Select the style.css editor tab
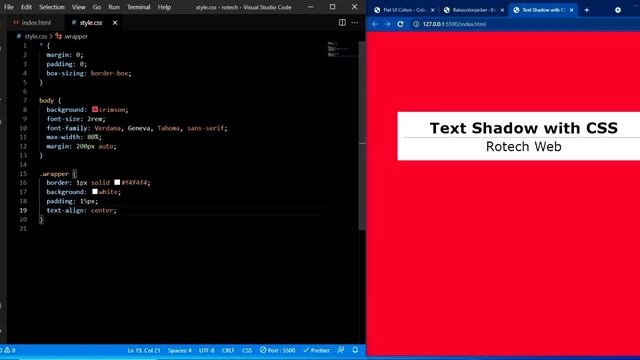 [91, 22]
